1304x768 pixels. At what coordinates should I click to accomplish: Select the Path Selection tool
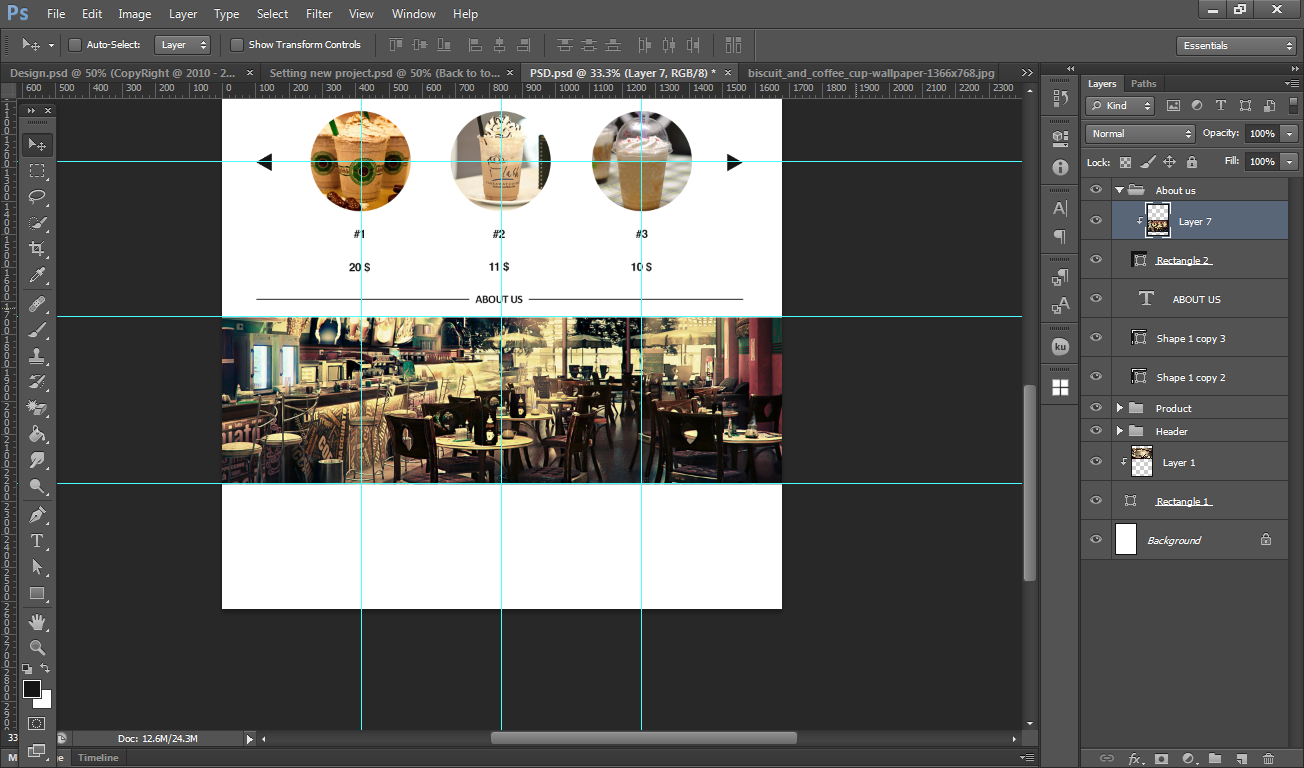pyautogui.click(x=37, y=567)
